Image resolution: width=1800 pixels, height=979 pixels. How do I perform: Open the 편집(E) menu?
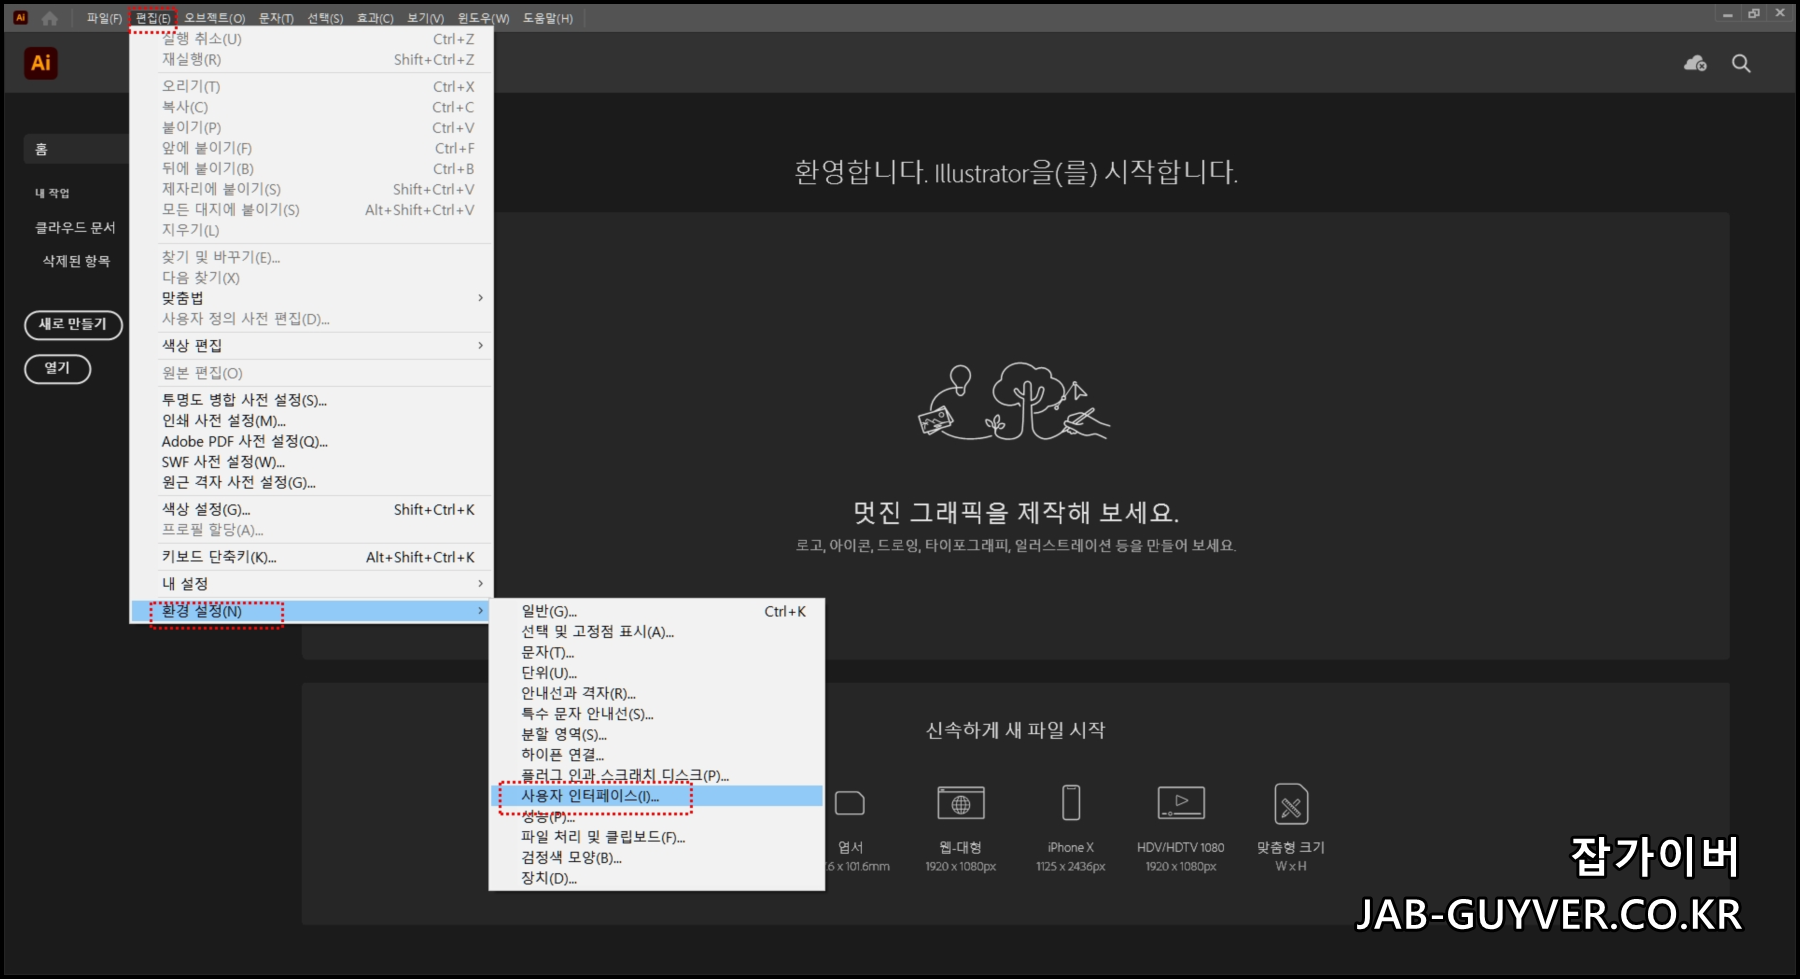(153, 18)
